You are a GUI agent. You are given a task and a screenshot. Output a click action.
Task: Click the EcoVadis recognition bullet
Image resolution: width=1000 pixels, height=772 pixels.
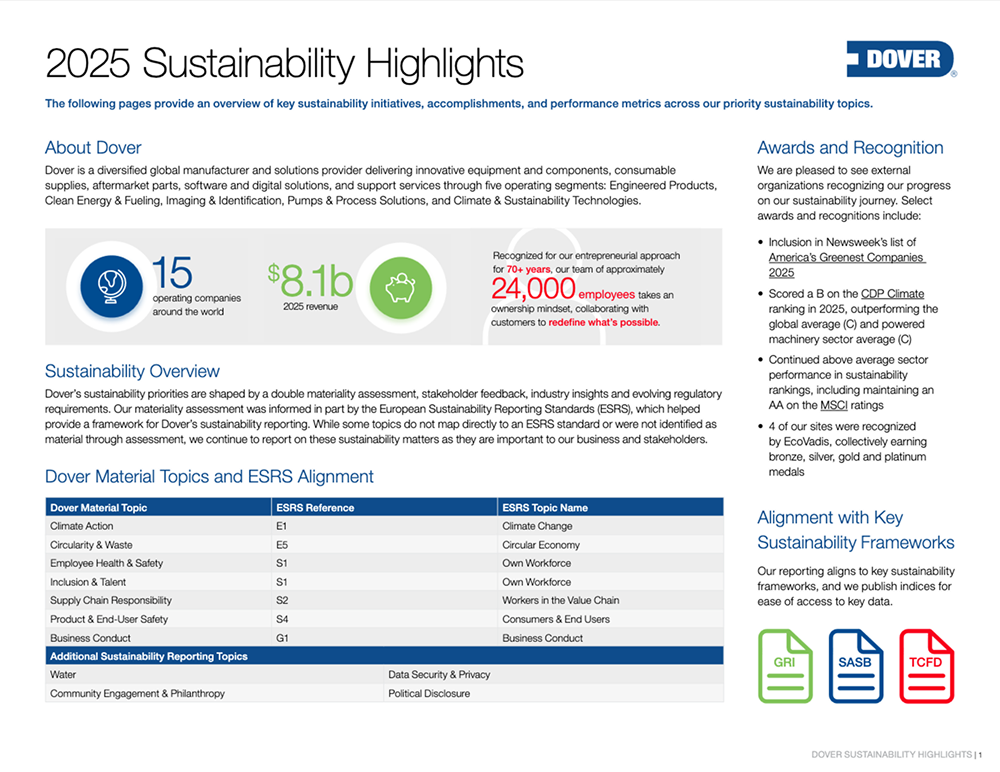coord(848,449)
